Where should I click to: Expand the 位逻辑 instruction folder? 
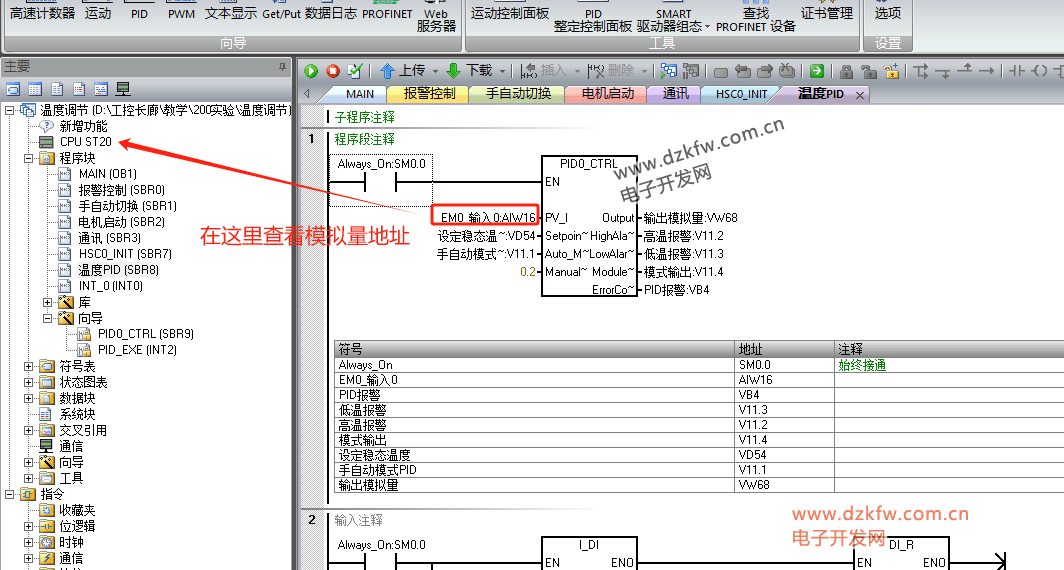point(29,526)
